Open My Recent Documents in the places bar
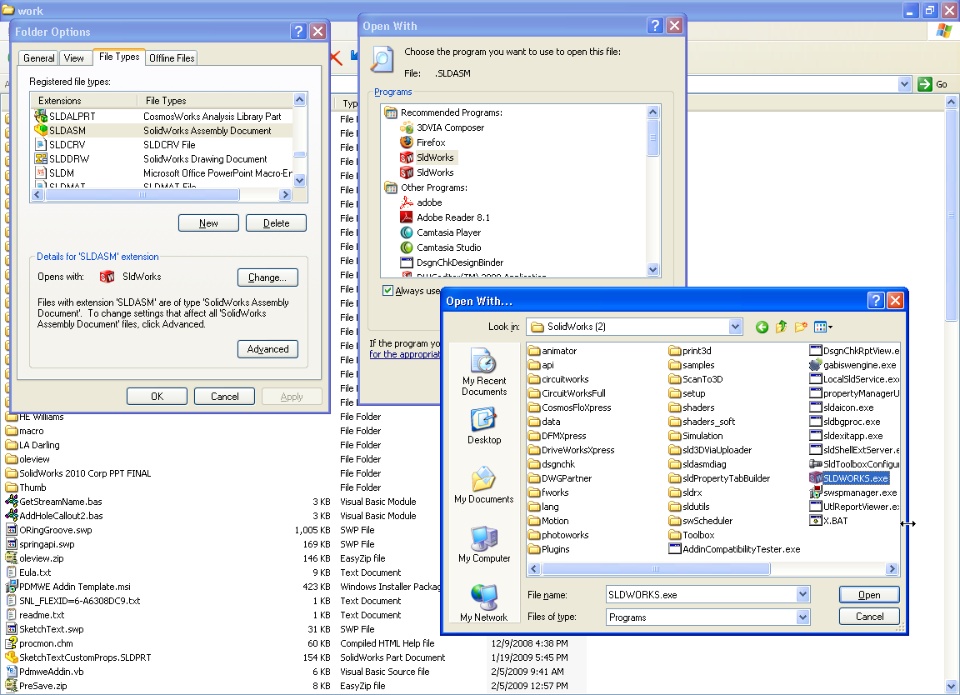Screen dimensions: 960x695 click(x=484, y=372)
